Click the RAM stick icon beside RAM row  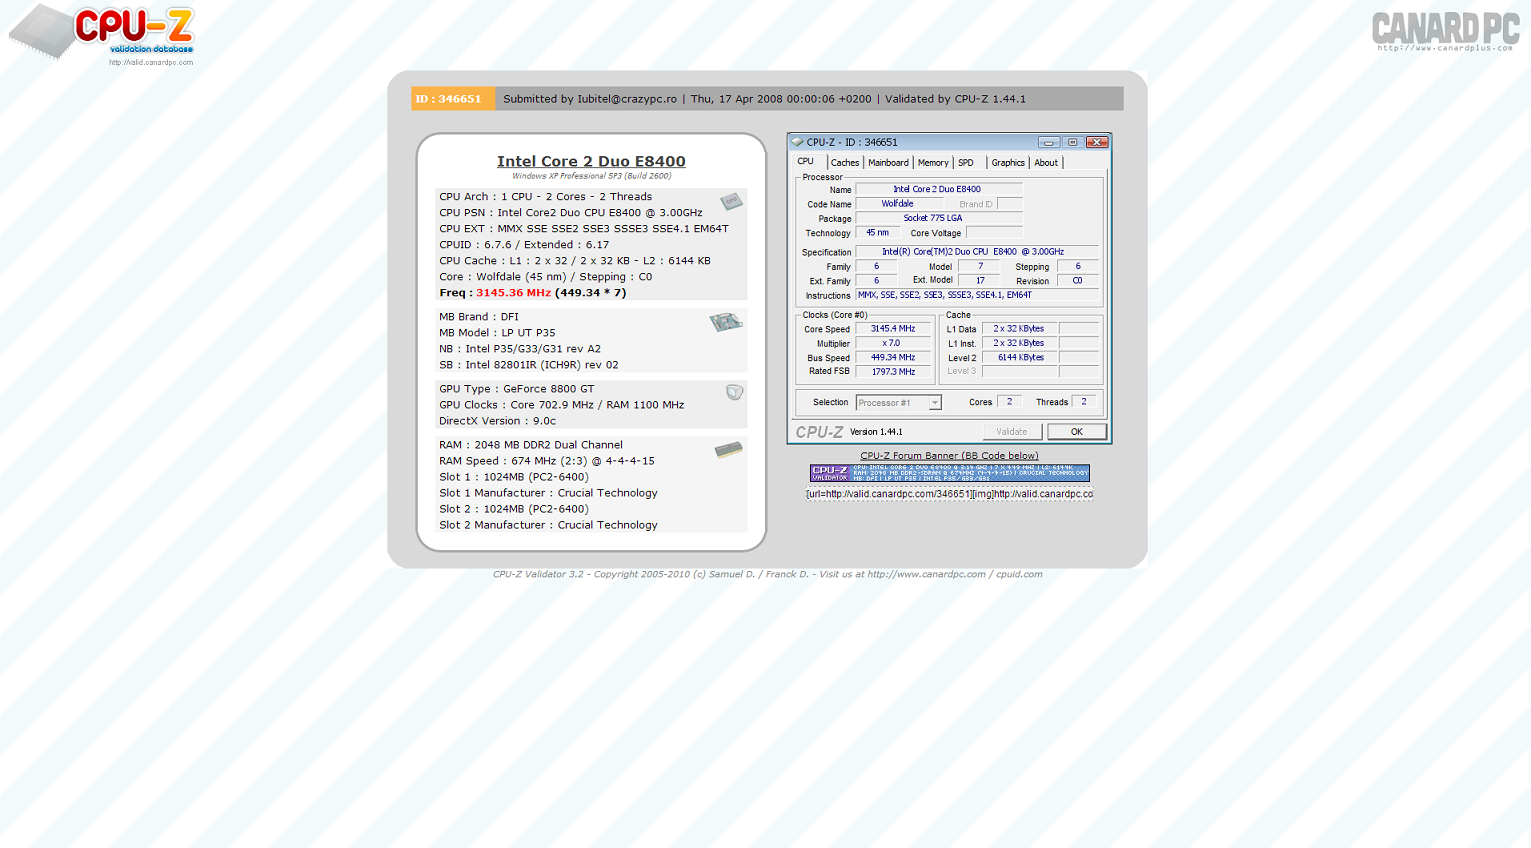point(729,450)
